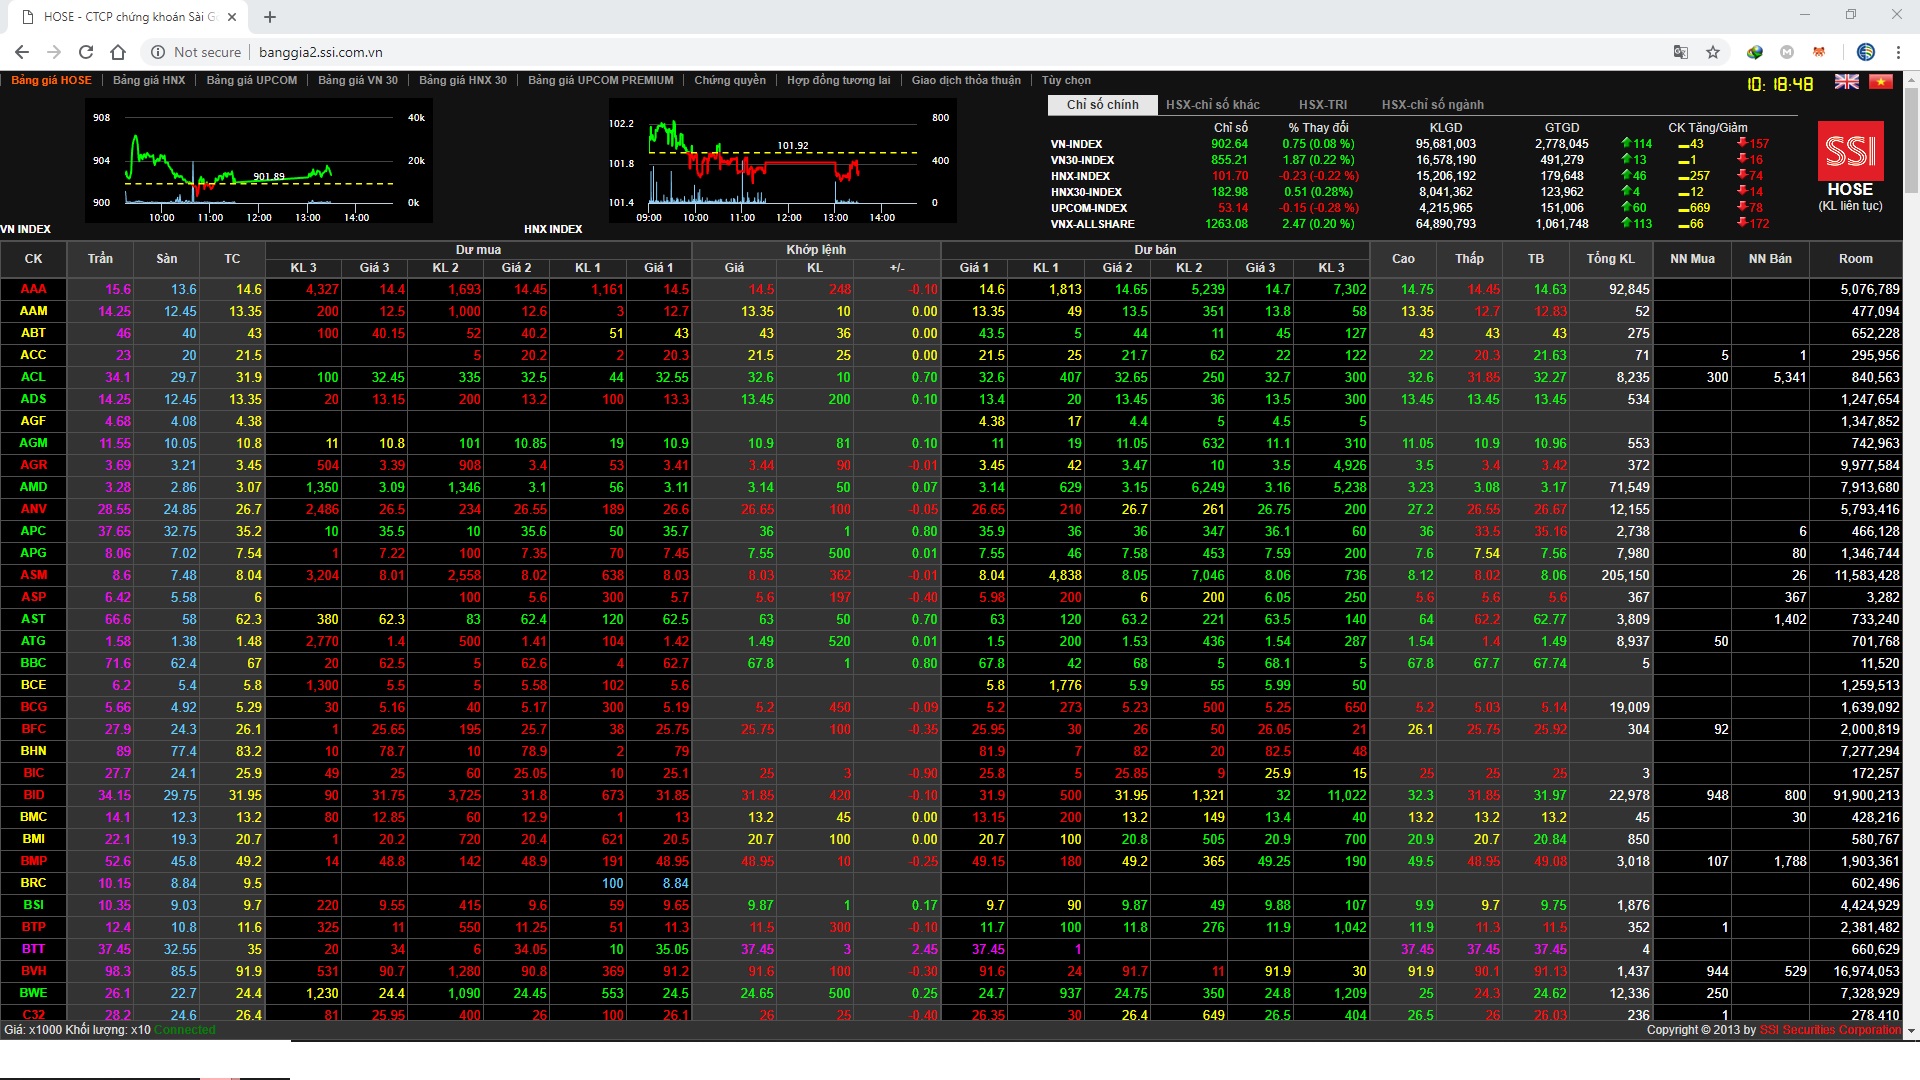Reload the page

point(86,52)
